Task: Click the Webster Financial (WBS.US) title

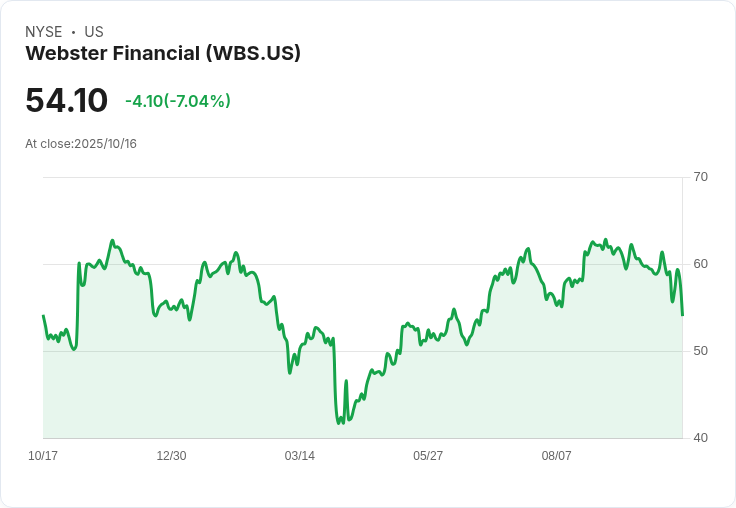Action: click(163, 53)
